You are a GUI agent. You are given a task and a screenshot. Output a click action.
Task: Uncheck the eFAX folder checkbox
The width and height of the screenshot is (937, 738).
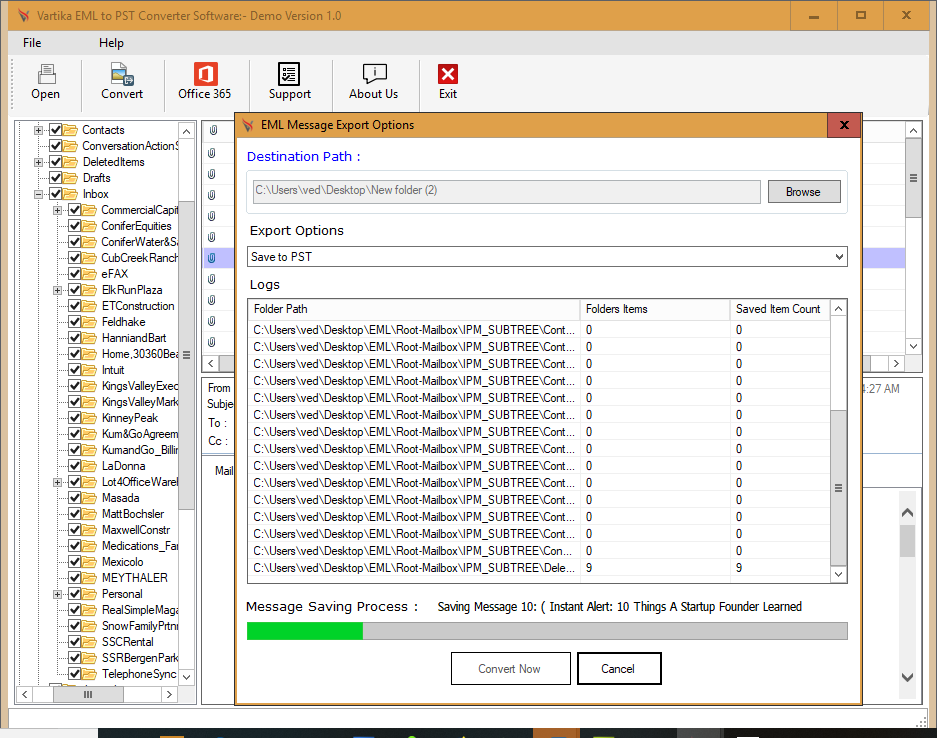75,274
